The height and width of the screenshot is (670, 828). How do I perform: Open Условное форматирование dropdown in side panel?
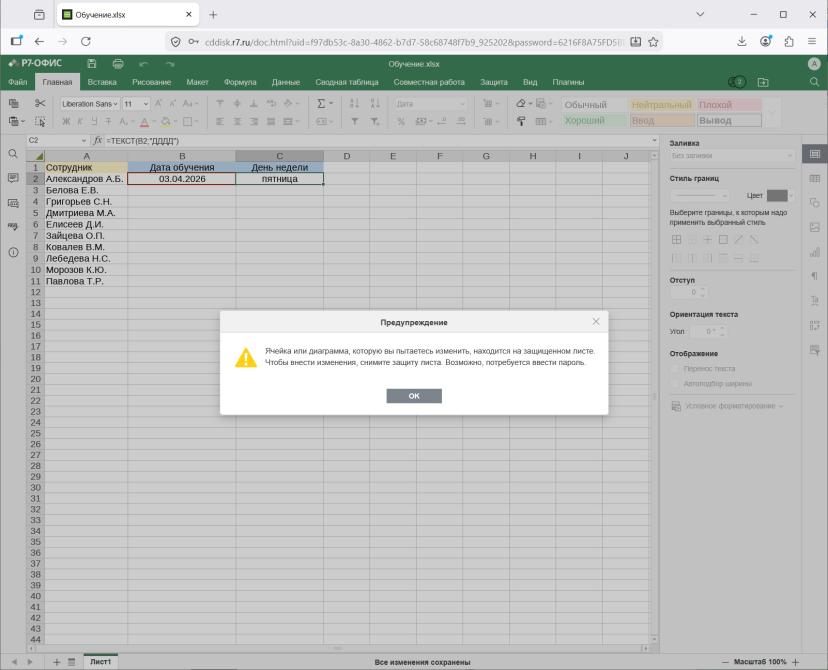click(729, 406)
